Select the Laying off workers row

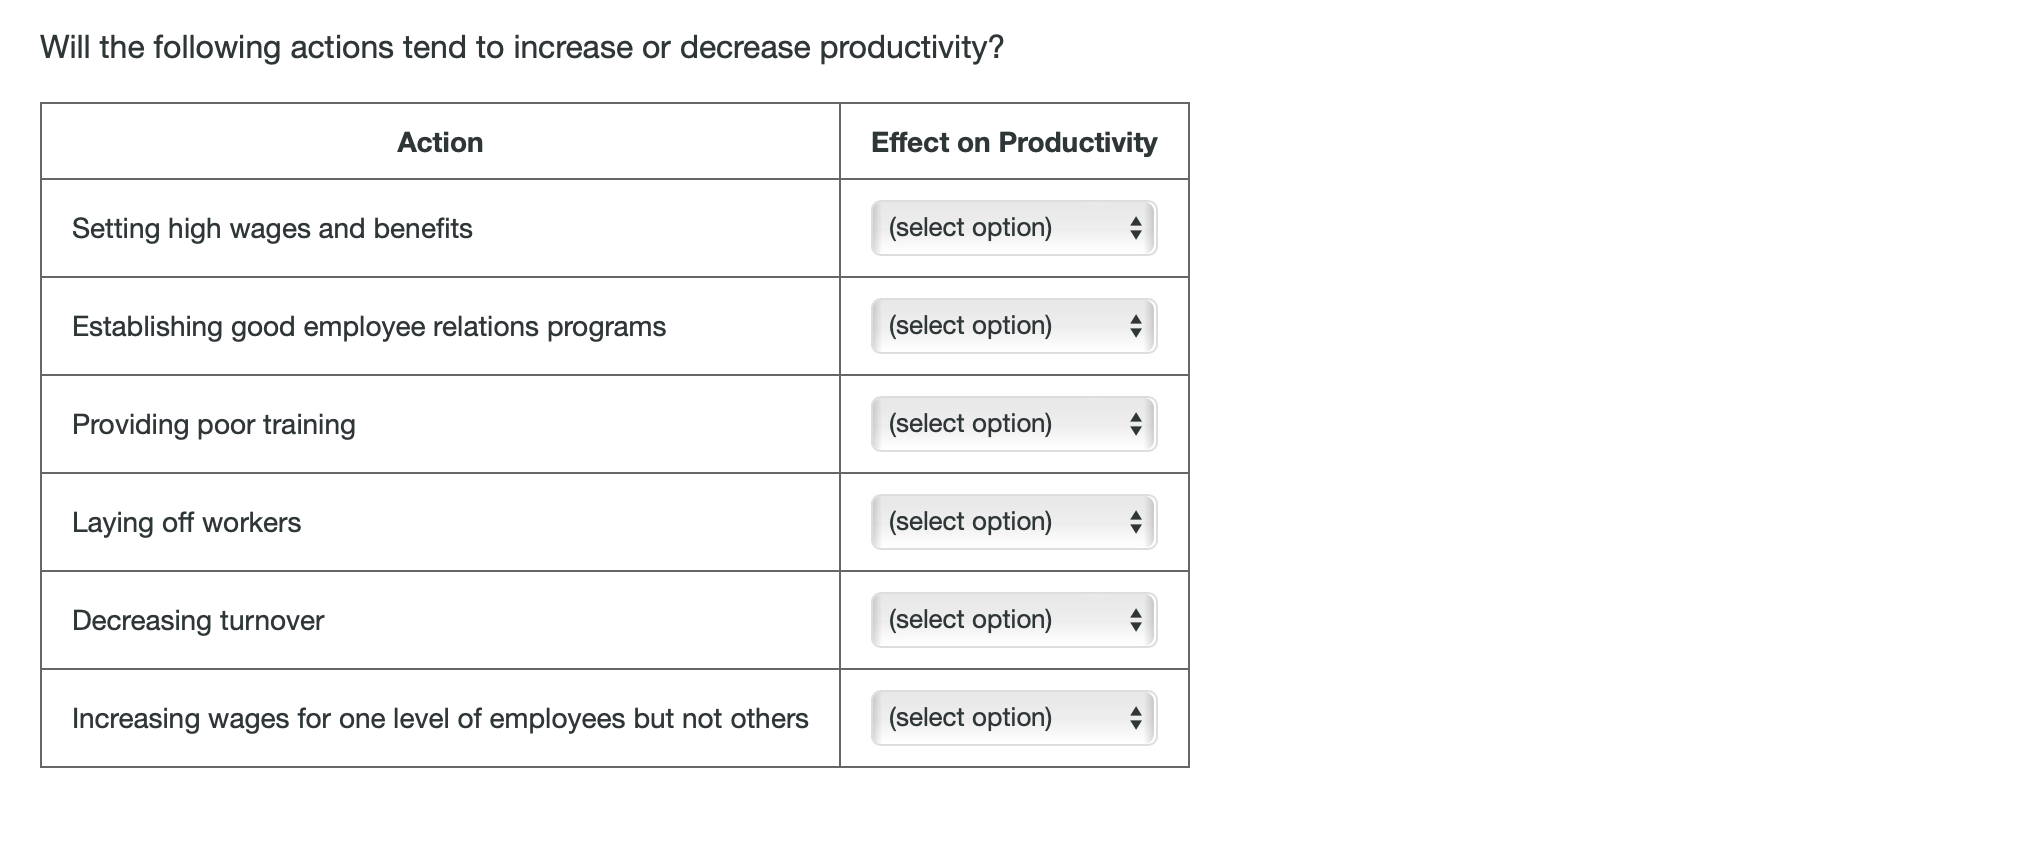186,522
